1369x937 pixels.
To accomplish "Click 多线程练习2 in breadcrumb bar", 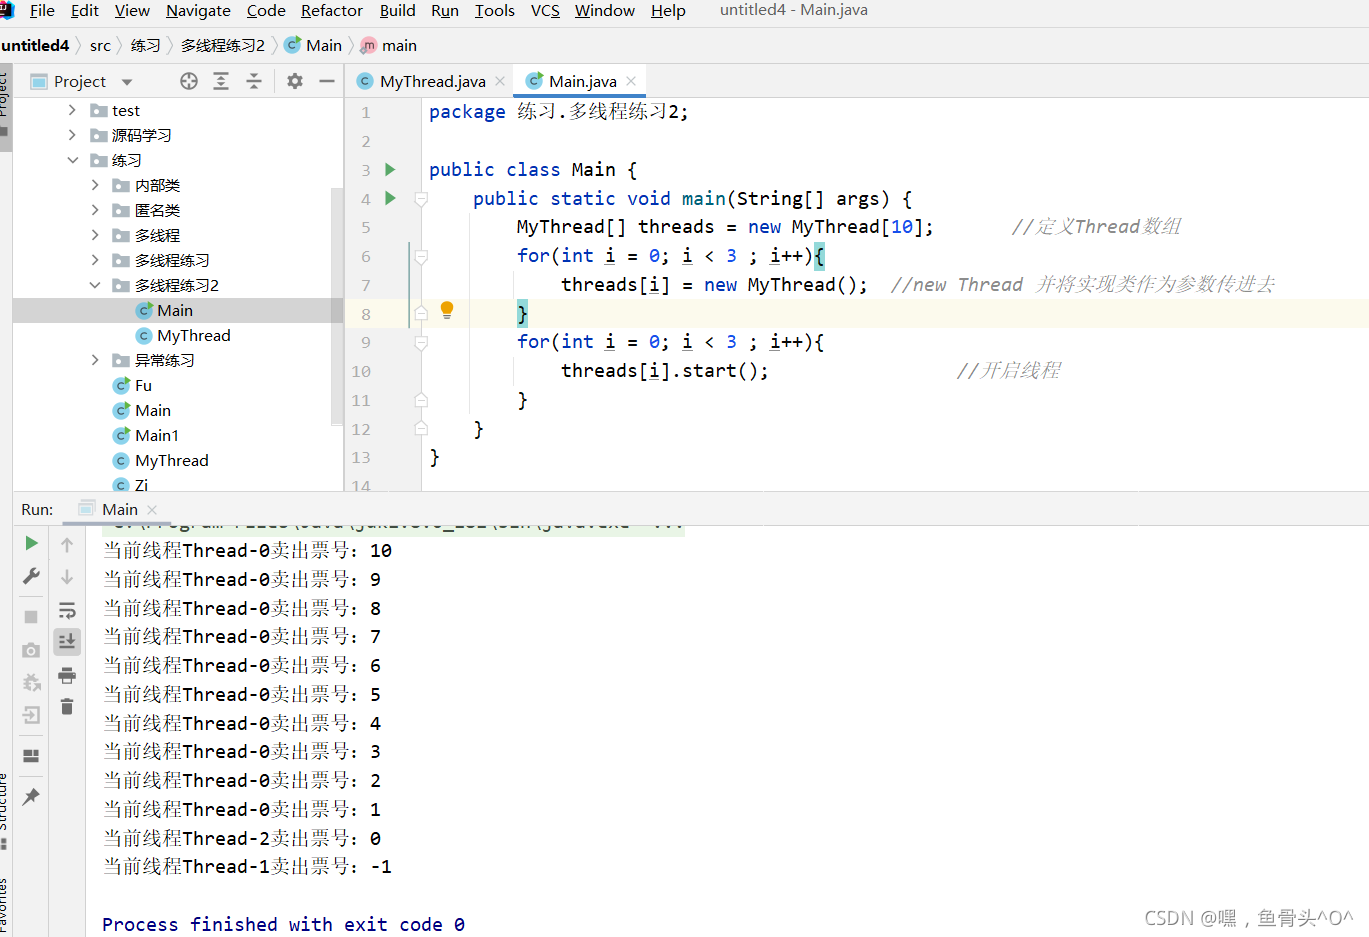I will [222, 45].
